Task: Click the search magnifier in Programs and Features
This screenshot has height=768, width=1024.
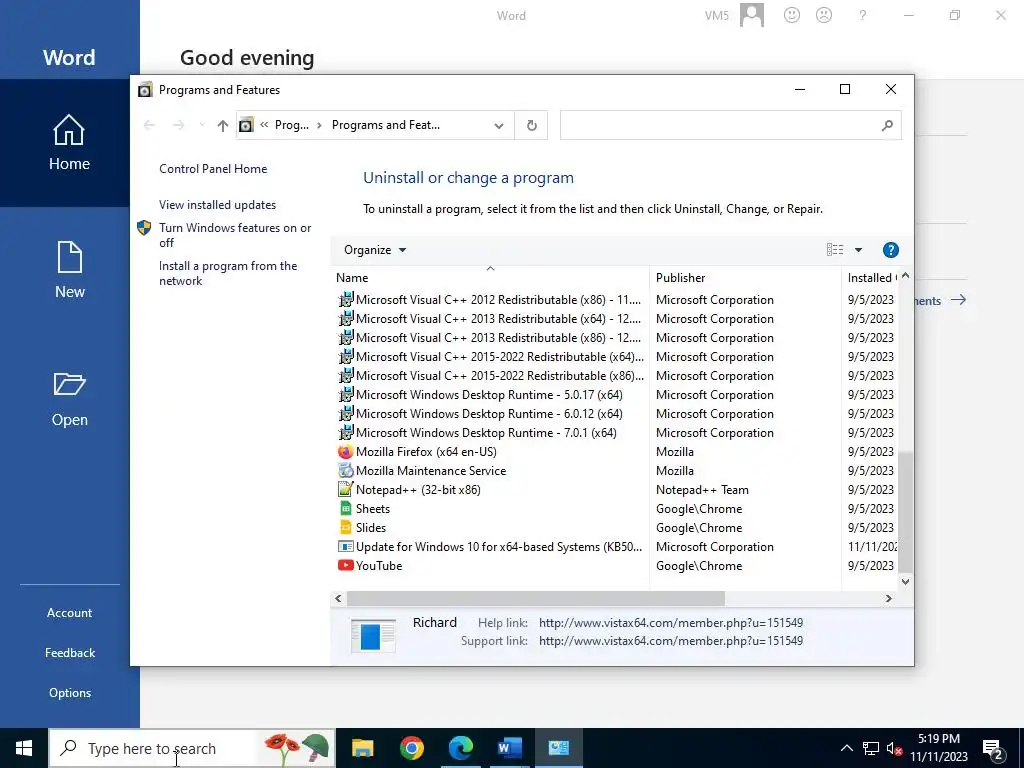Action: tap(887, 125)
